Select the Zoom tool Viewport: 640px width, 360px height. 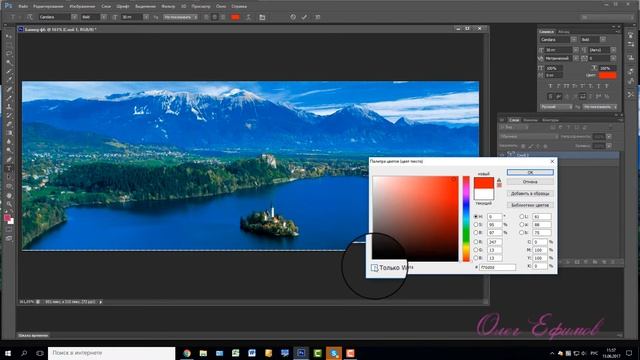pyautogui.click(x=9, y=204)
